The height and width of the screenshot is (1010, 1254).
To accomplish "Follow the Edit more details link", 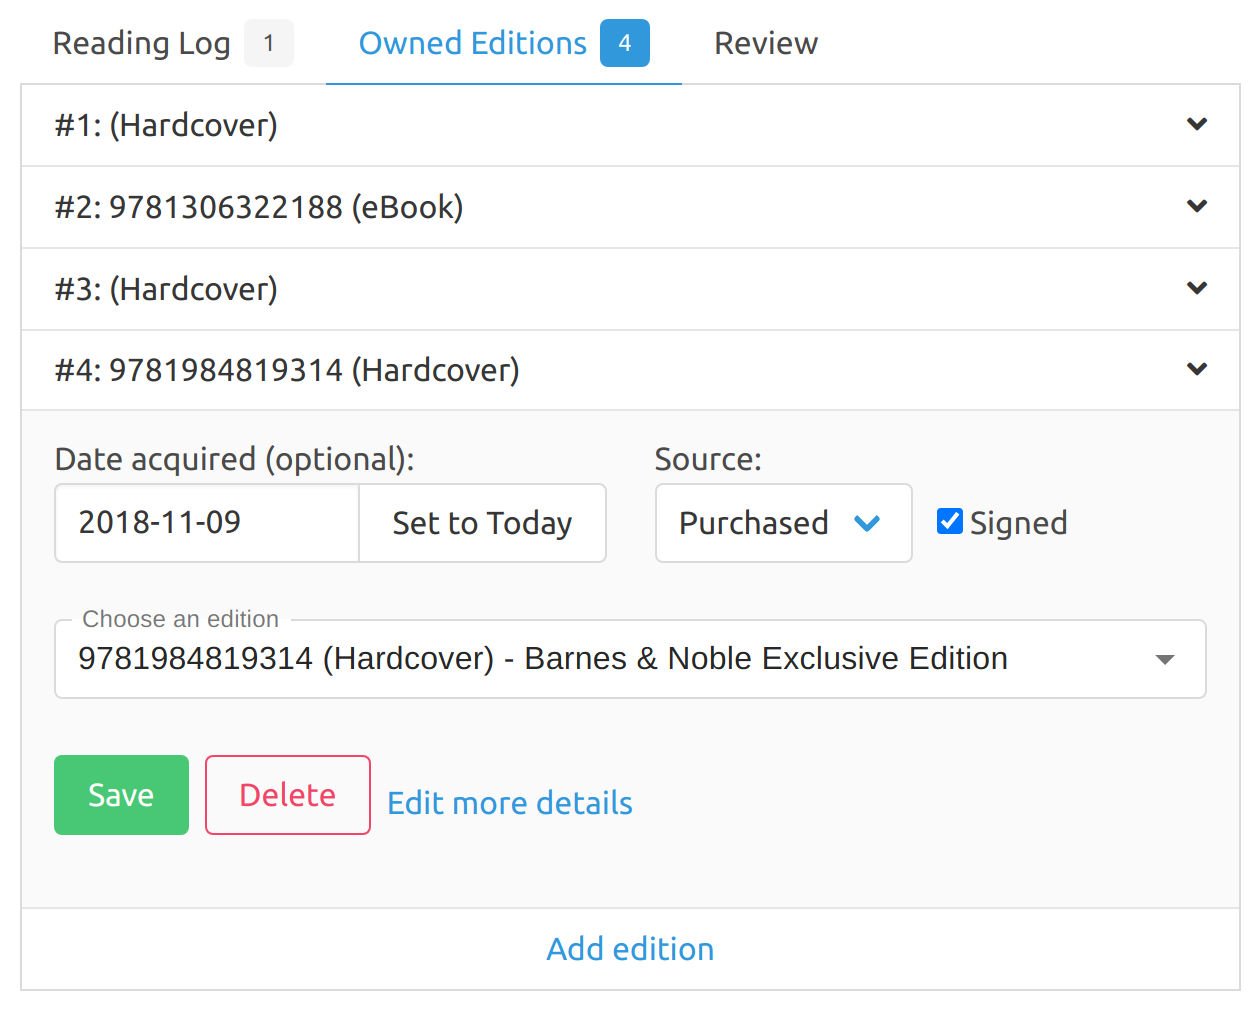I will 509,803.
